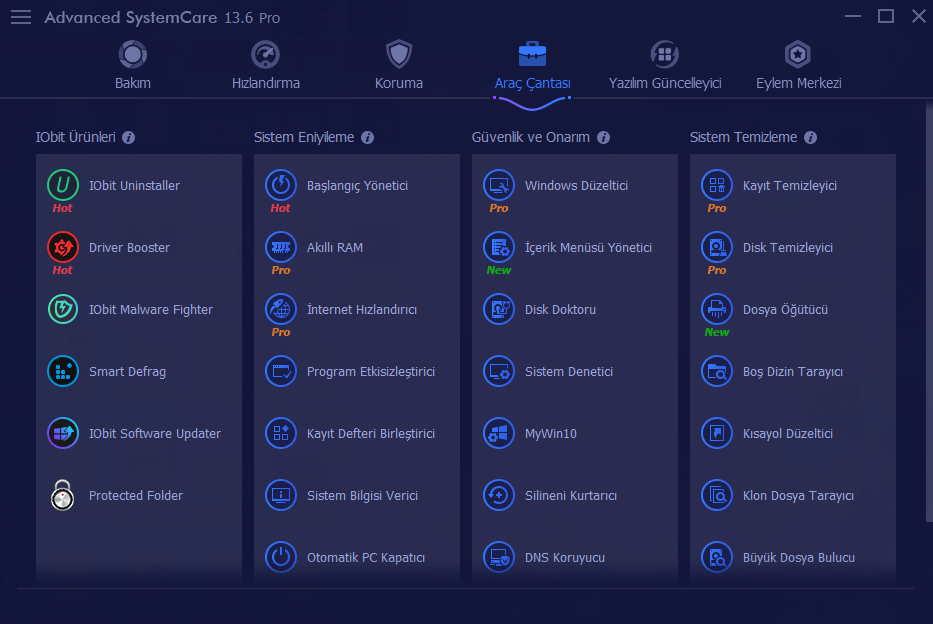Click the Disk Doktoru label
The width and height of the screenshot is (933, 624).
tap(560, 309)
